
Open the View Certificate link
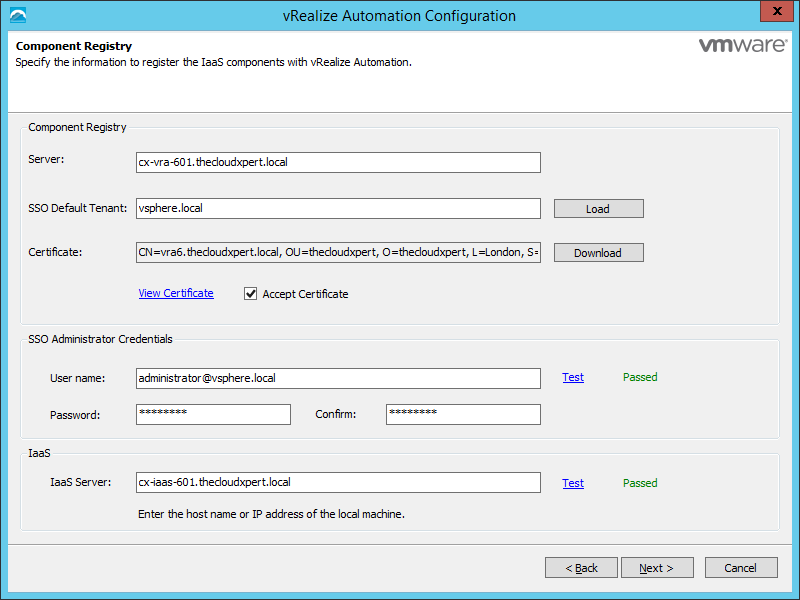point(176,293)
